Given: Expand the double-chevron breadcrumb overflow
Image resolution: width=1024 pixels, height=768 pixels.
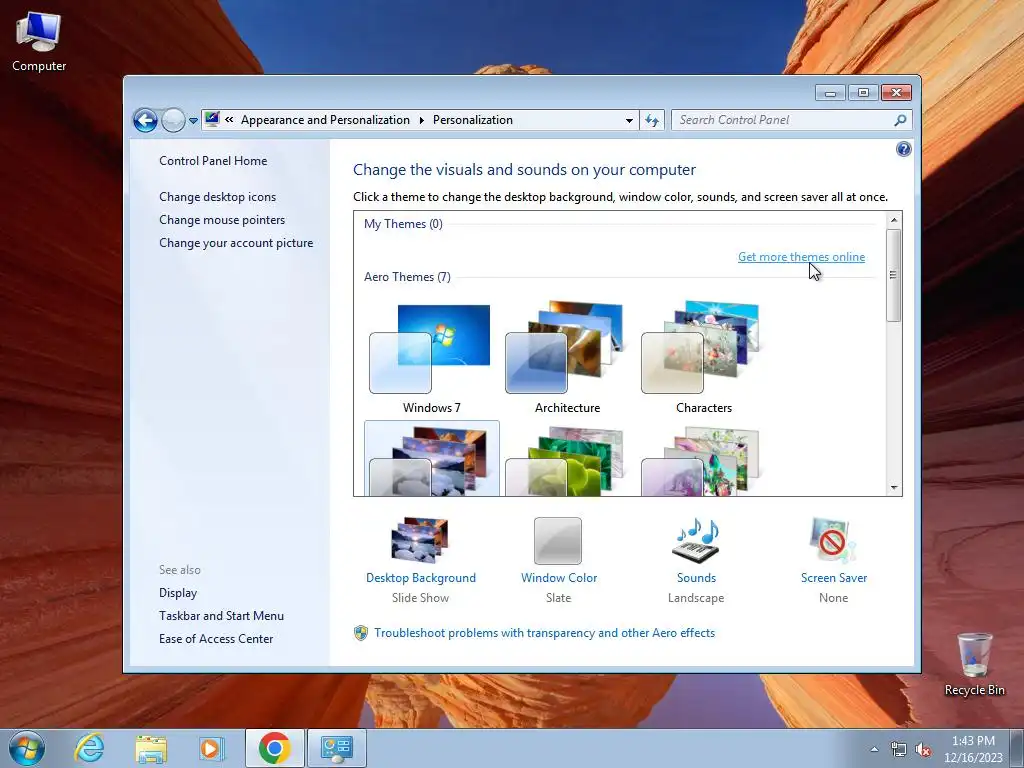Looking at the screenshot, I should click(229, 120).
